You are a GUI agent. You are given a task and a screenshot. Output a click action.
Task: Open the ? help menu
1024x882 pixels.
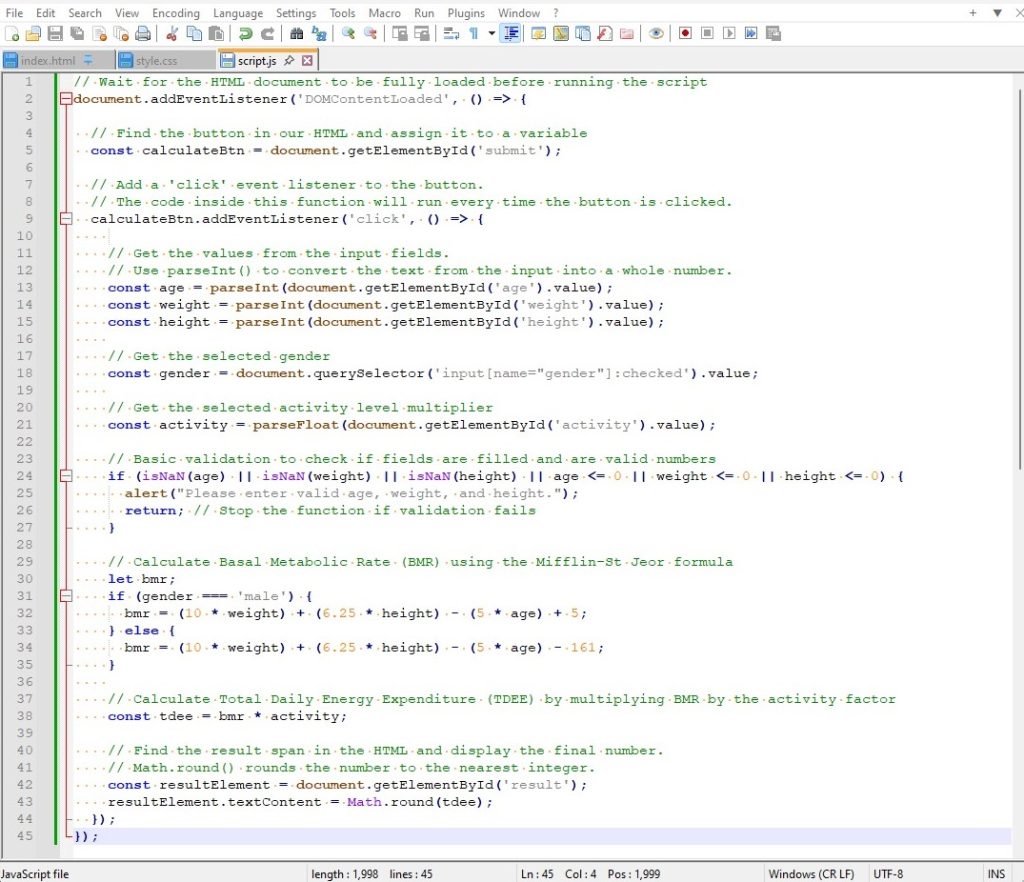click(556, 13)
